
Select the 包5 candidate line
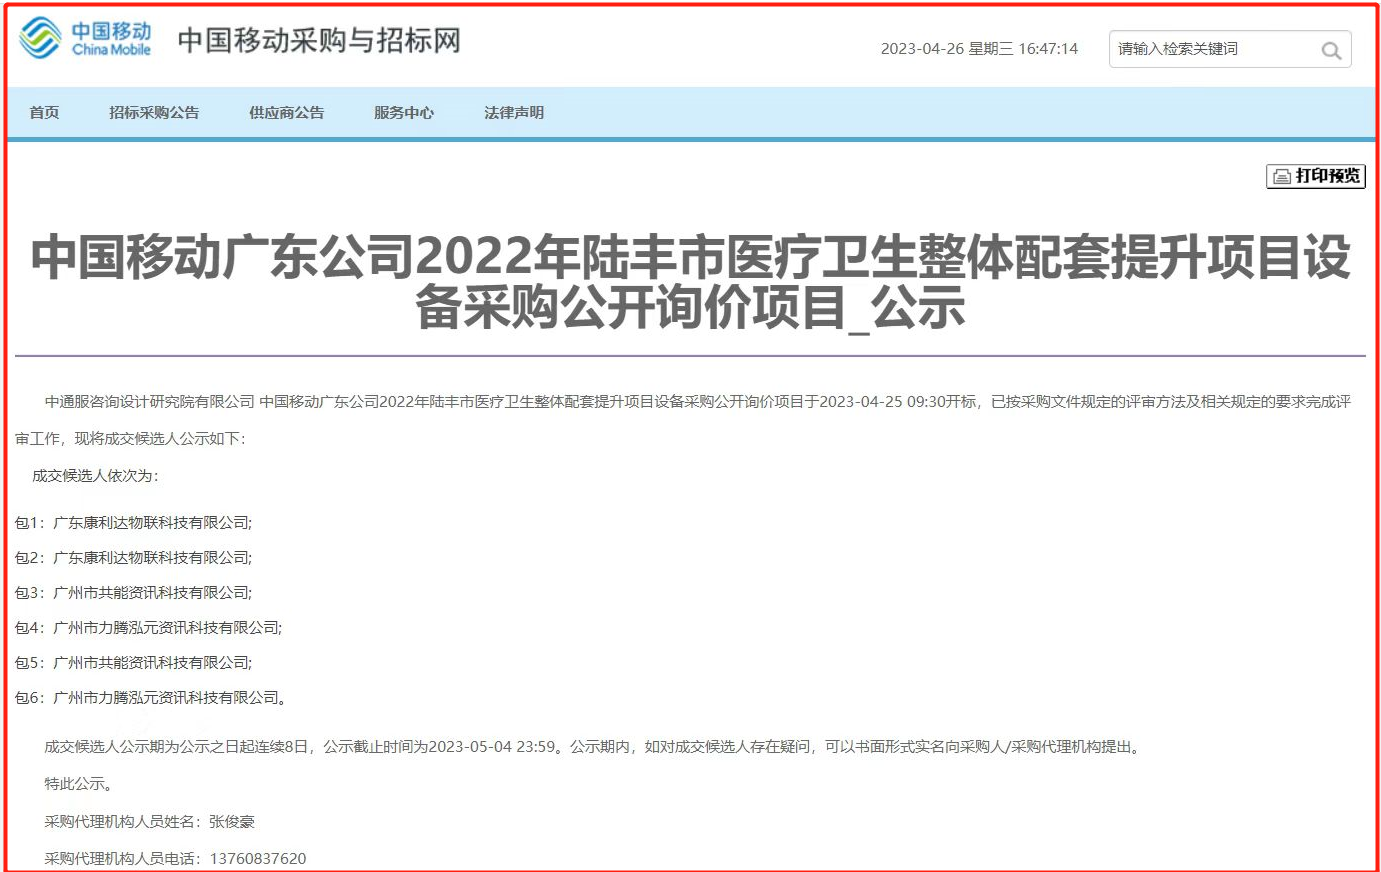[134, 662]
